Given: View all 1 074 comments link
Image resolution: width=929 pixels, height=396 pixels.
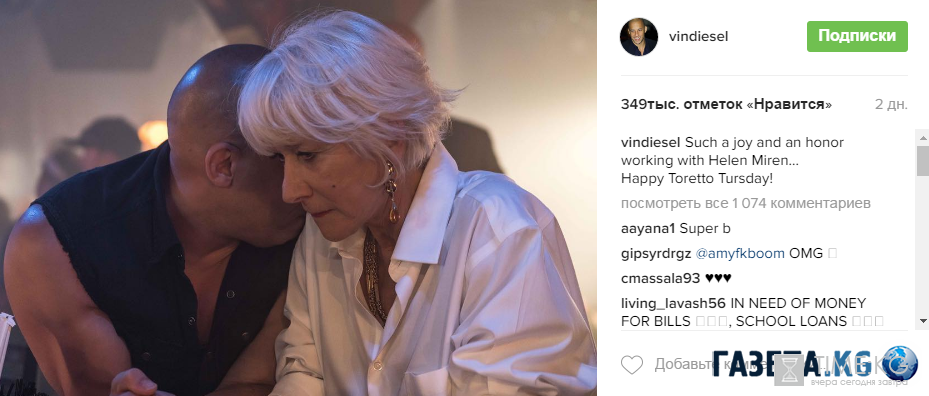Looking at the screenshot, I should pyautogui.click(x=746, y=203).
